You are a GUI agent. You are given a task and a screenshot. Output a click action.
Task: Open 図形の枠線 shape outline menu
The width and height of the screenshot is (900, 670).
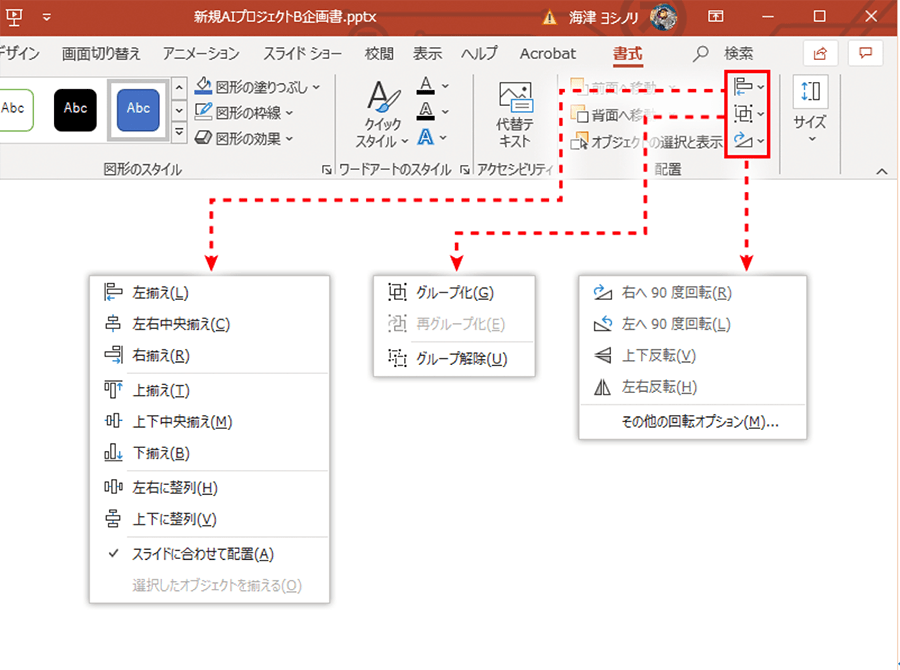coord(244,113)
